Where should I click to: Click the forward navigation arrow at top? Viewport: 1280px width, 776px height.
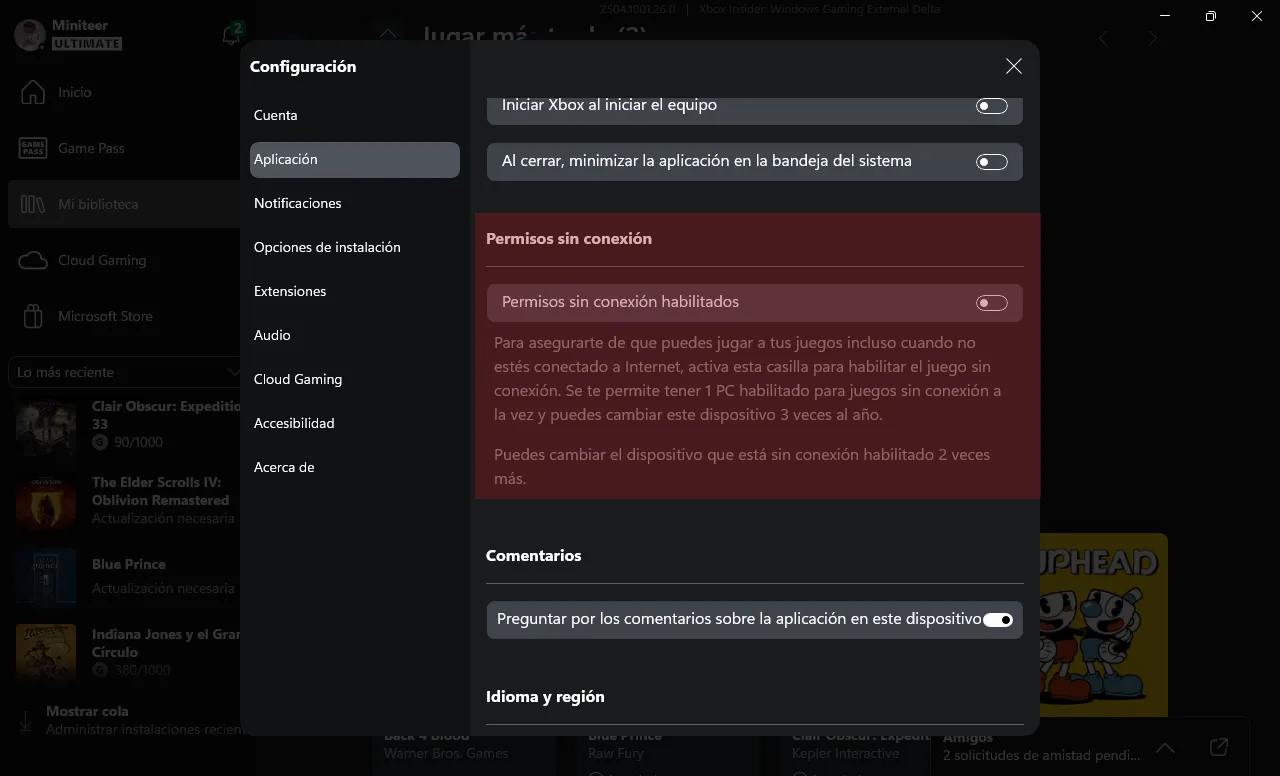pyautogui.click(x=1152, y=38)
